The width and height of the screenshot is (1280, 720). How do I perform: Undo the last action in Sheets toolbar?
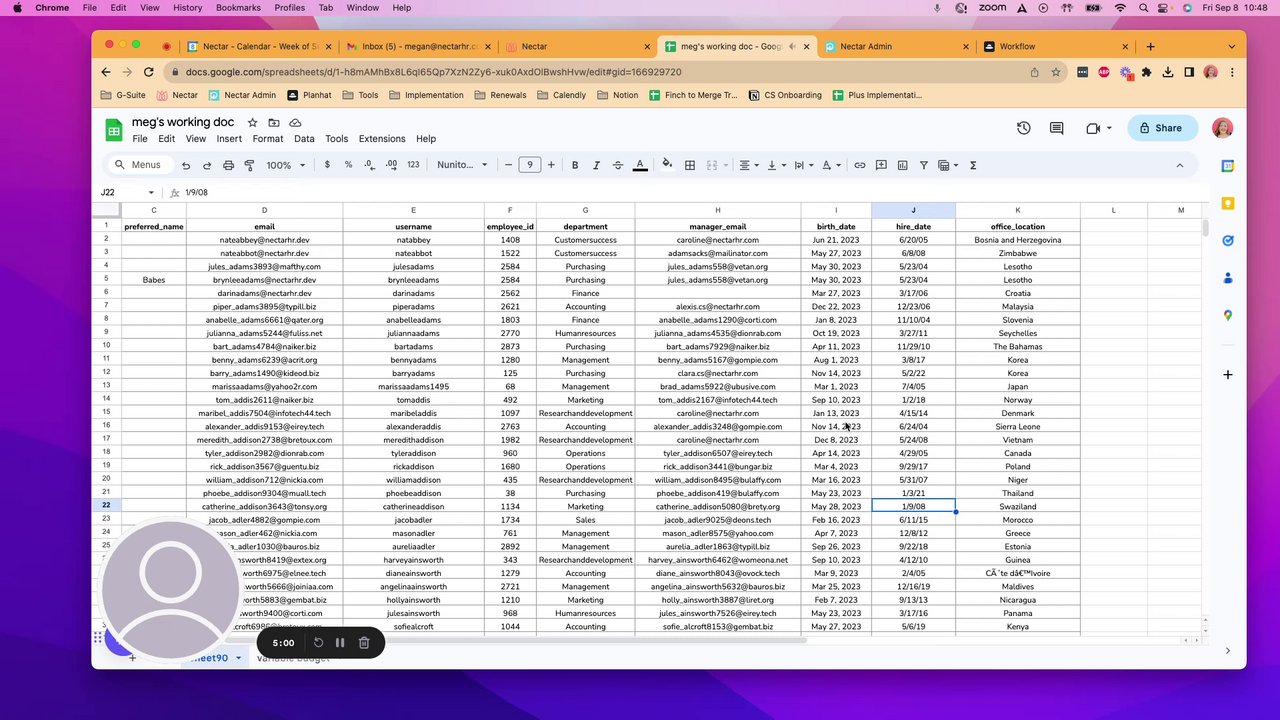click(x=186, y=165)
